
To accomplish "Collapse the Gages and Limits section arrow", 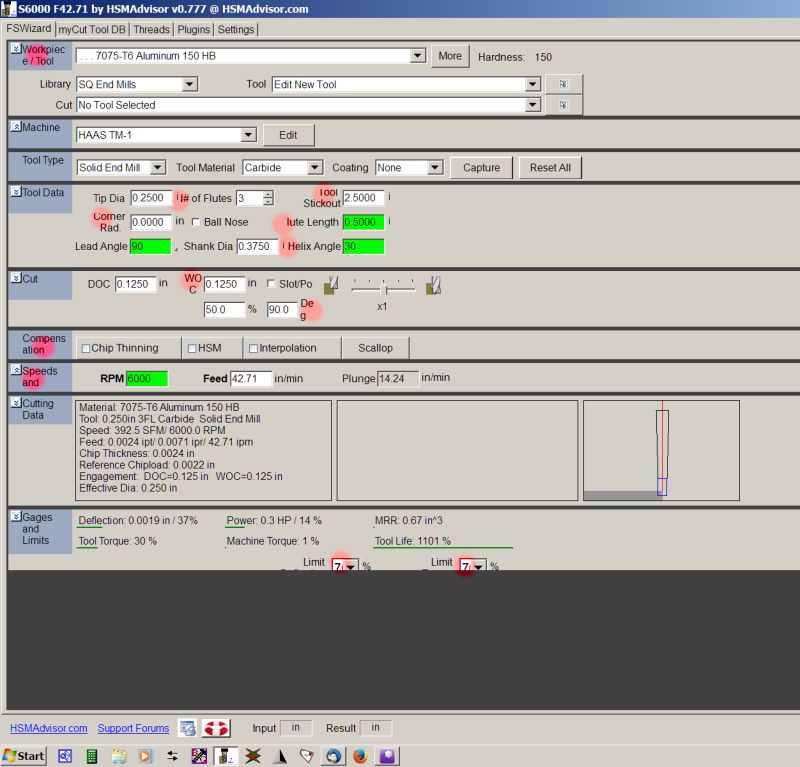I will pos(15,516).
